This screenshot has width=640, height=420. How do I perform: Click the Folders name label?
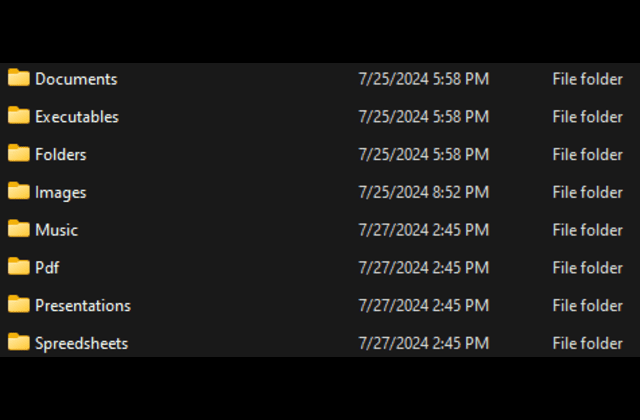[61, 155]
